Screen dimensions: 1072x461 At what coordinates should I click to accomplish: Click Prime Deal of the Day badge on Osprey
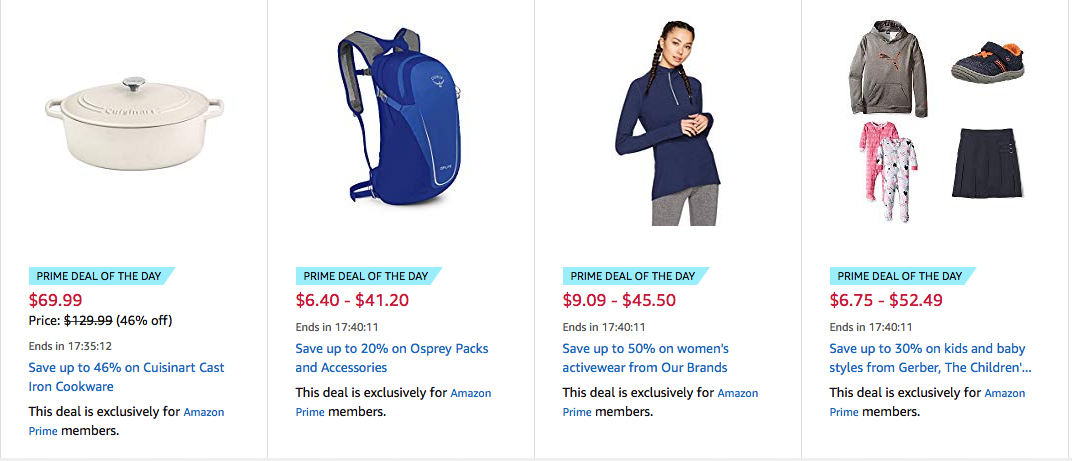[365, 276]
